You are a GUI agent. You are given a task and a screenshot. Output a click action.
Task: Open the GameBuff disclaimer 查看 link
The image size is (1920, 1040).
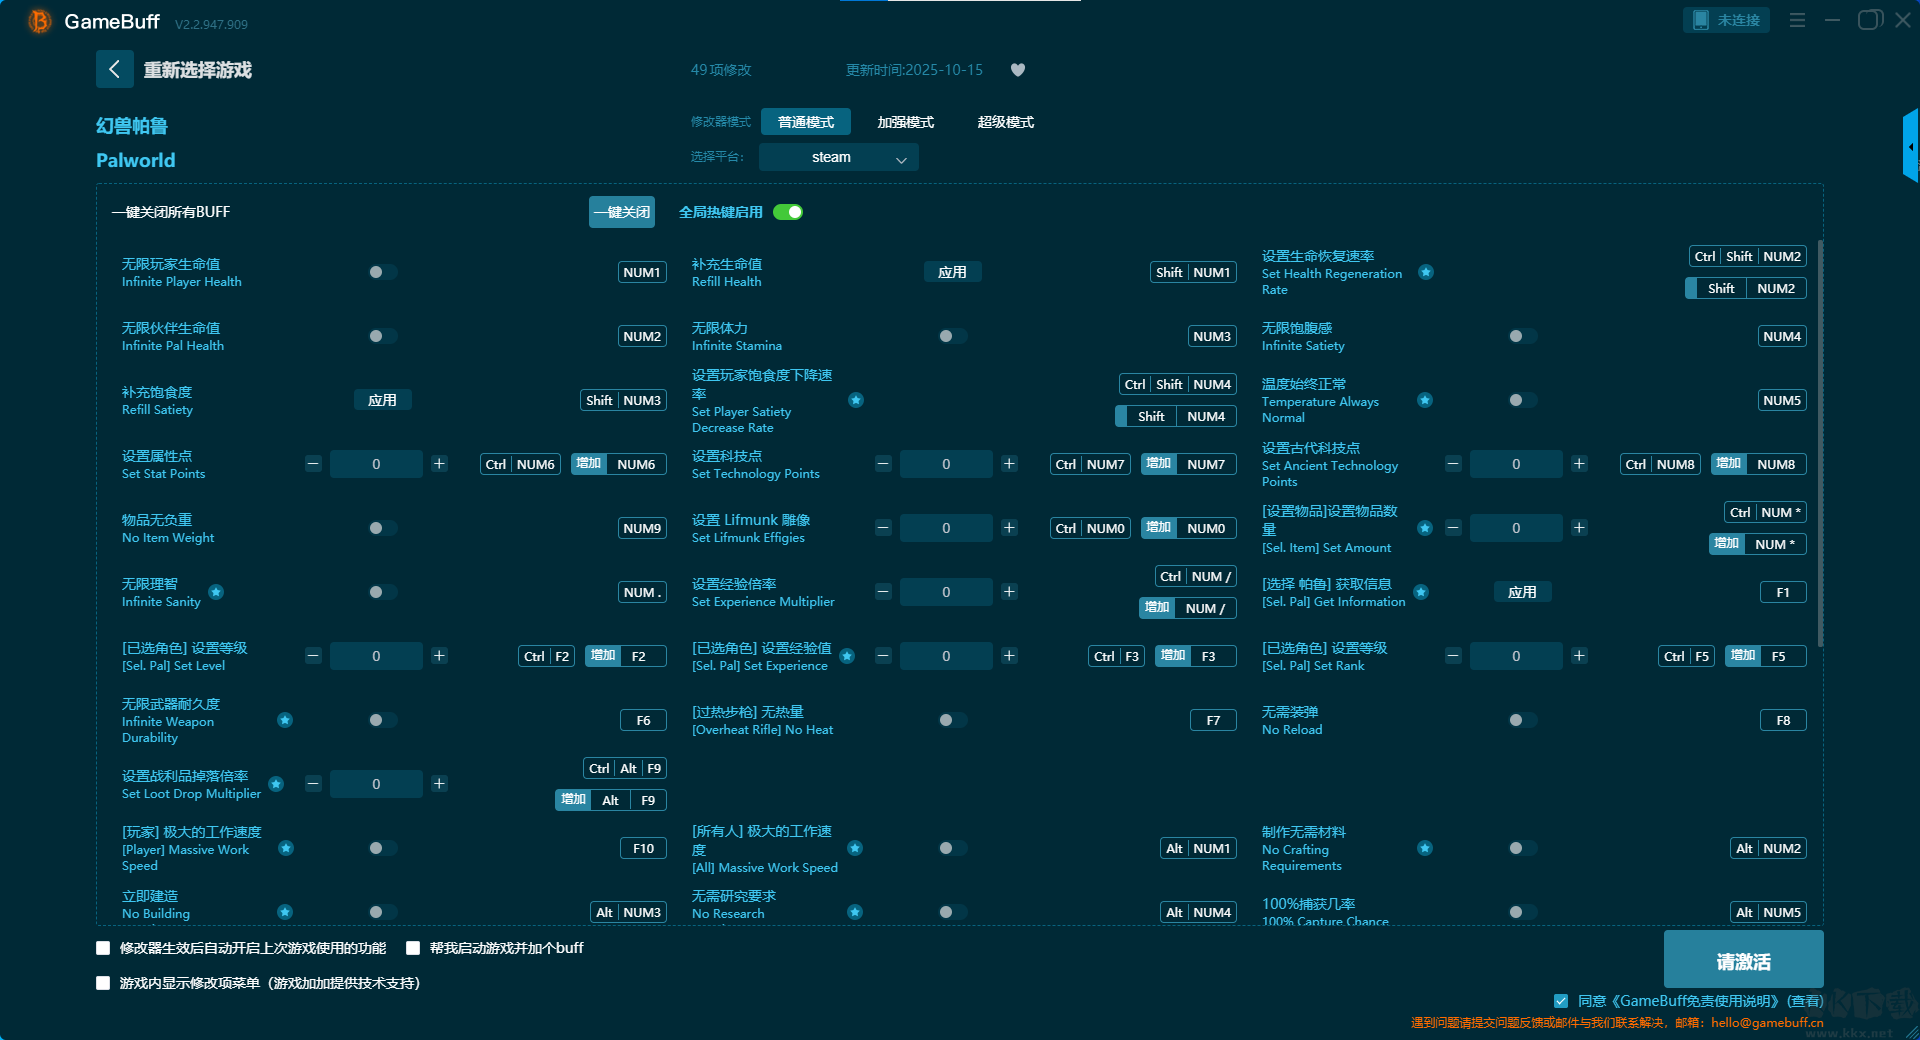[x=1806, y=1001]
